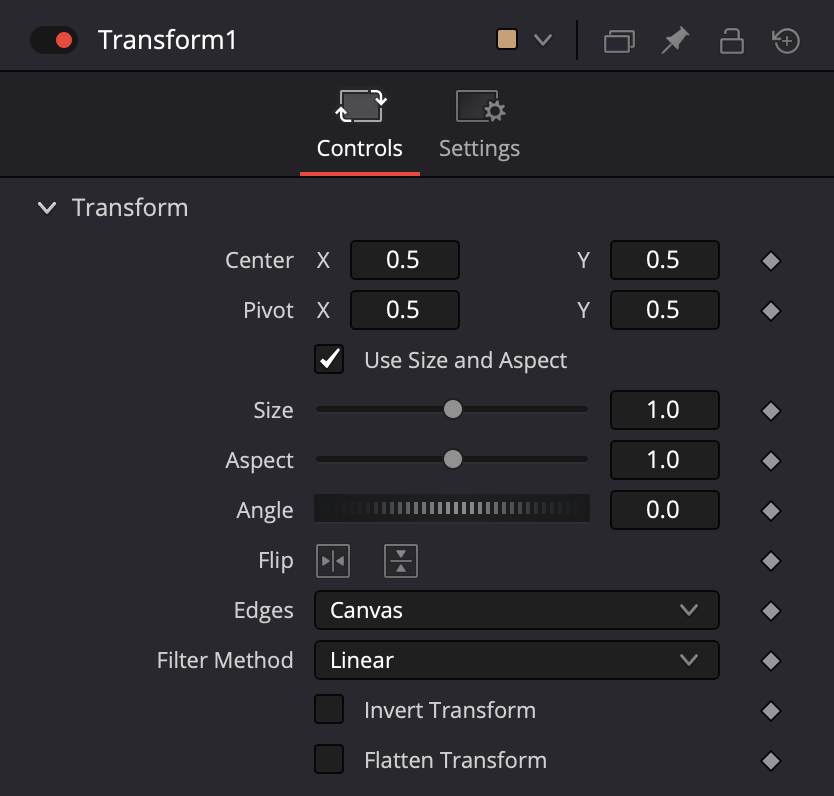Click the keyframe diamond next to Angle

click(771, 510)
